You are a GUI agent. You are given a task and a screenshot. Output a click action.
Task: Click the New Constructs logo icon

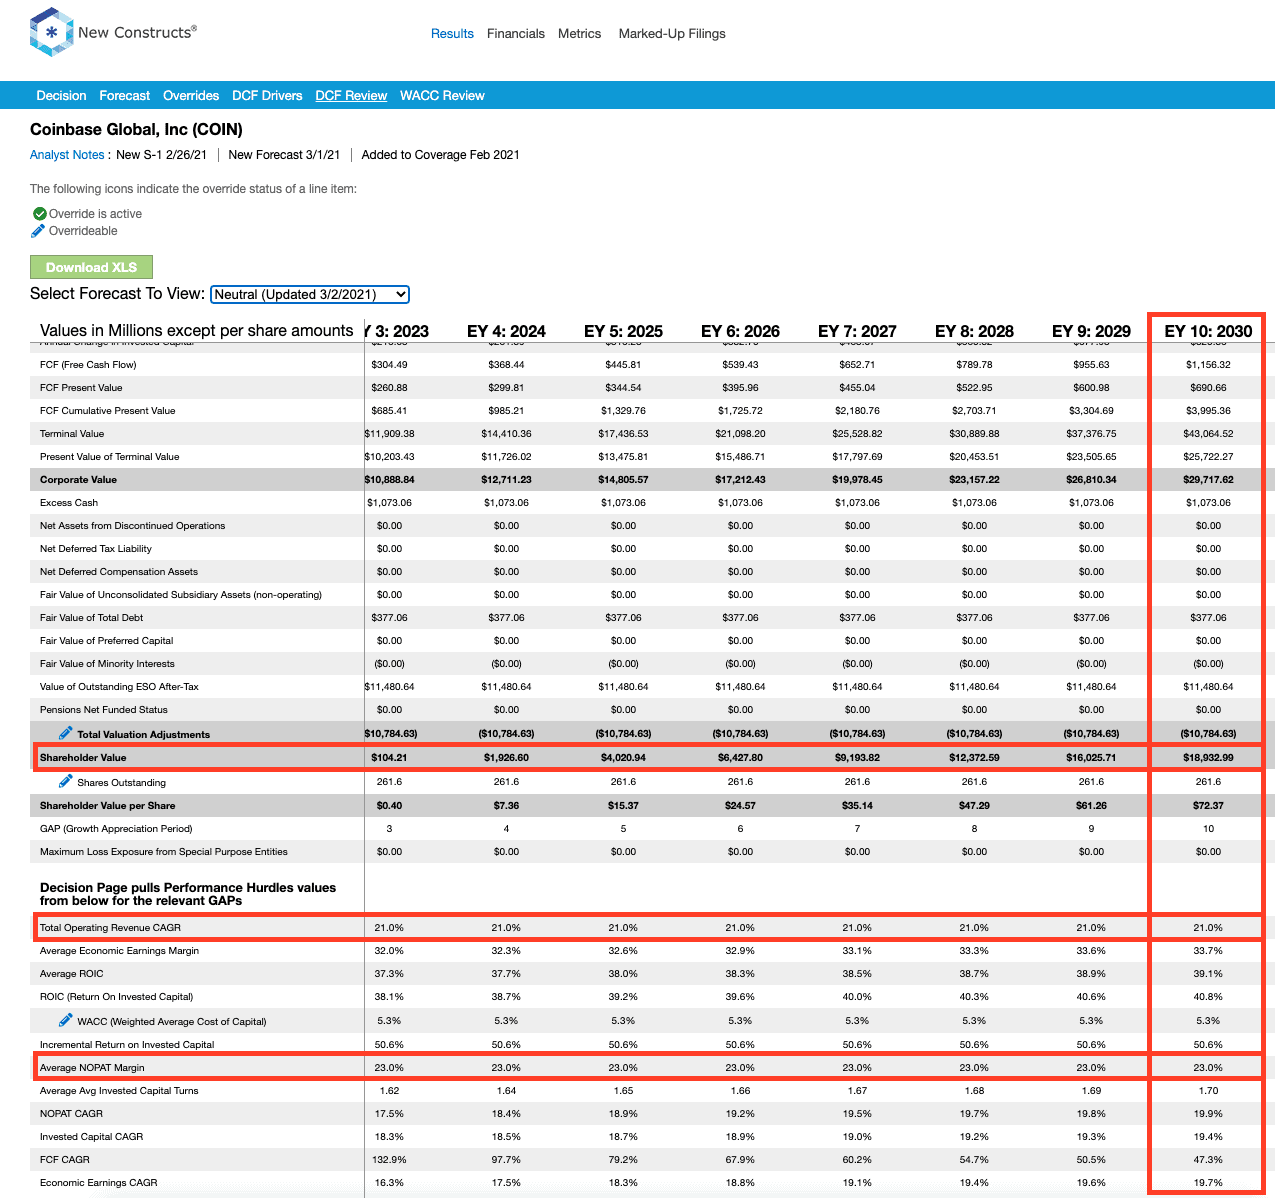click(x=51, y=32)
